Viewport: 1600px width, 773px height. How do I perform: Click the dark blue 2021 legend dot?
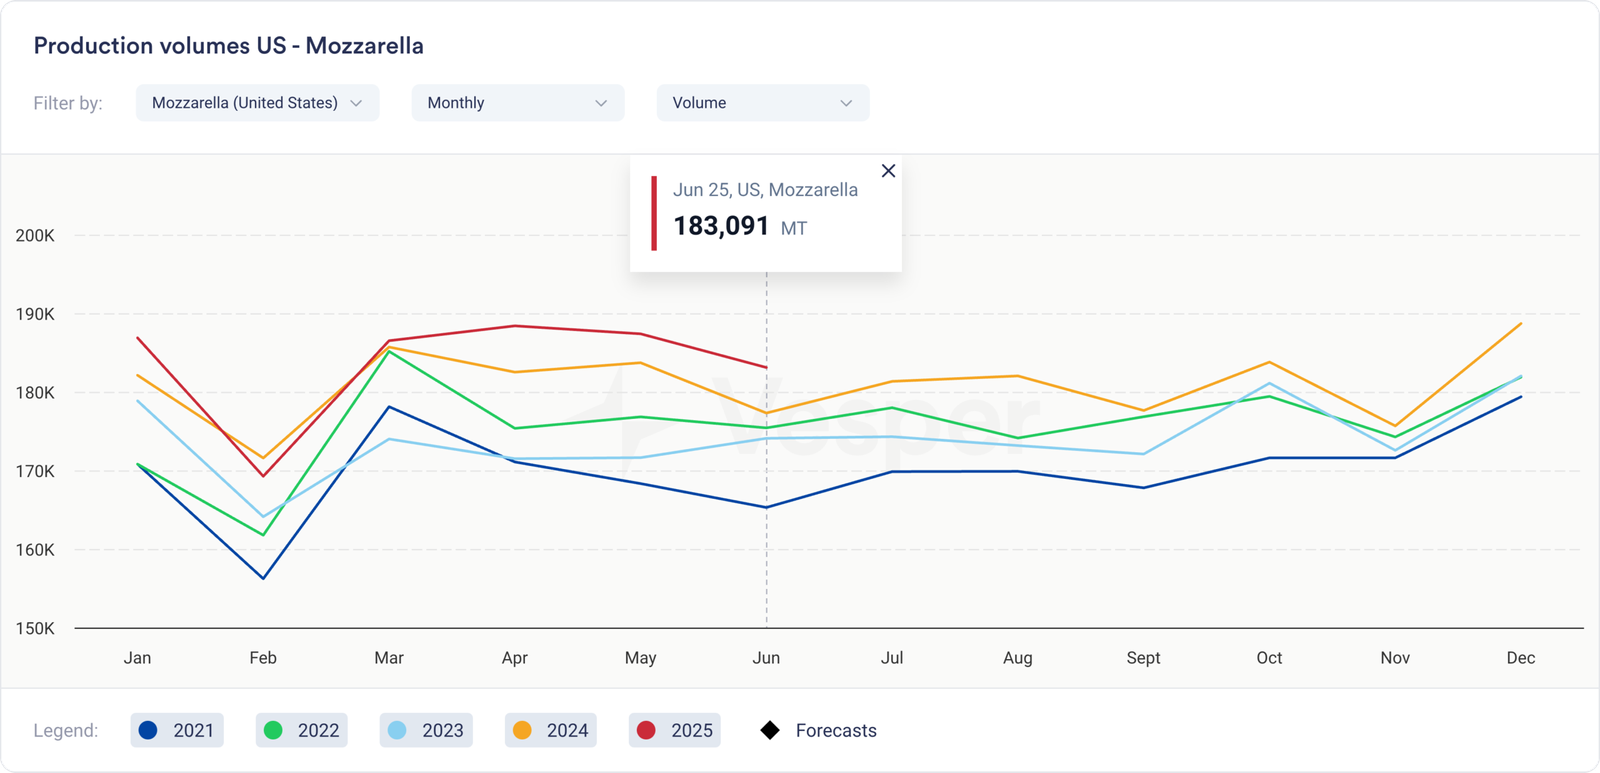tap(148, 730)
